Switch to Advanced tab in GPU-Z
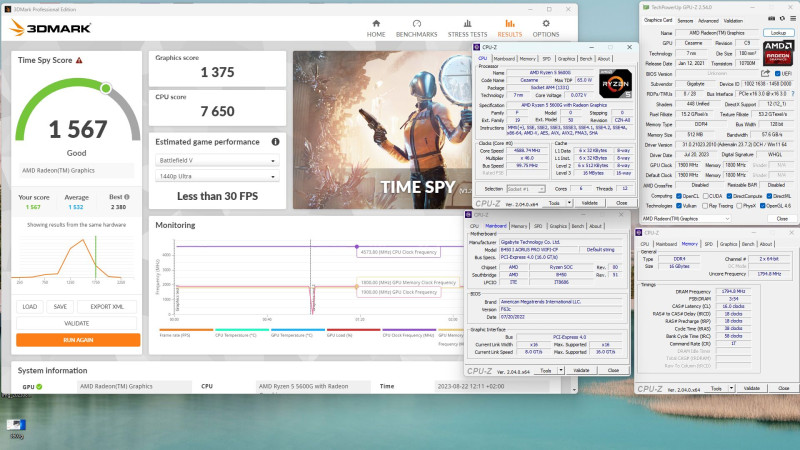Screen dimensions: 800x450 click(x=708, y=21)
